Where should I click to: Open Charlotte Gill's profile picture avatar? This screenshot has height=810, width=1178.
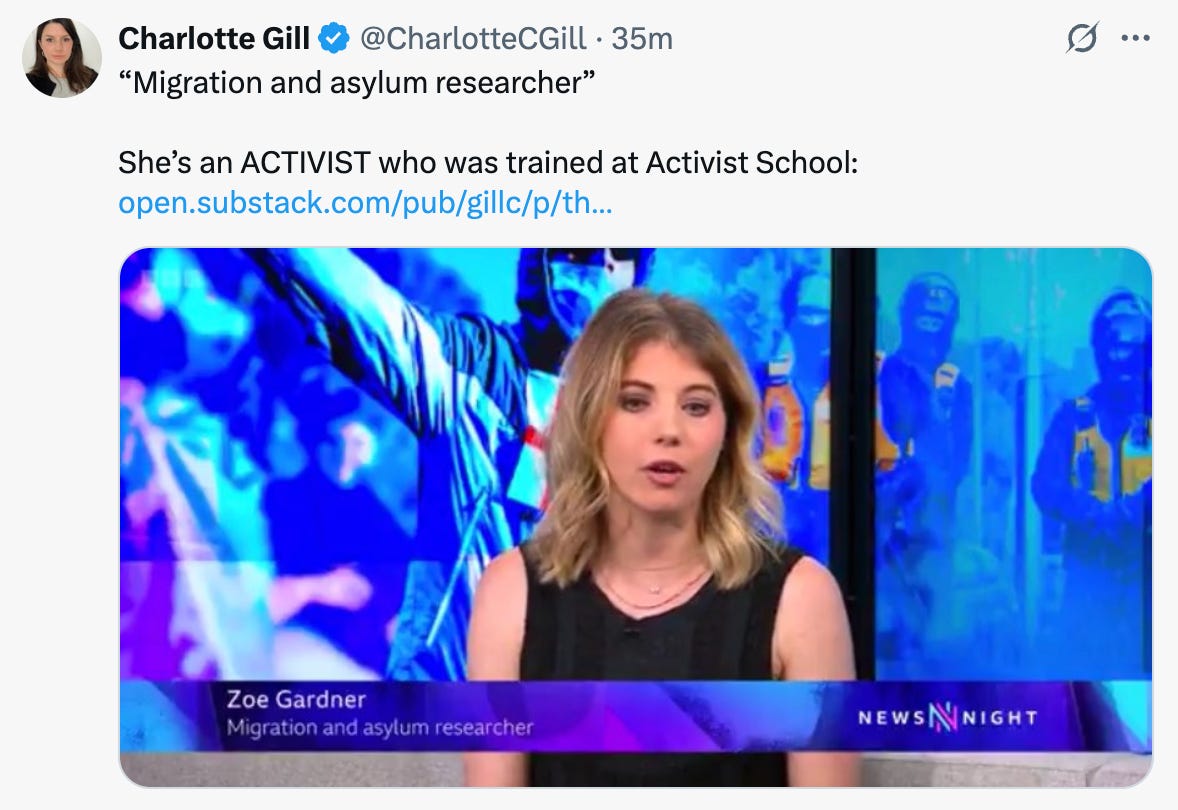click(62, 58)
